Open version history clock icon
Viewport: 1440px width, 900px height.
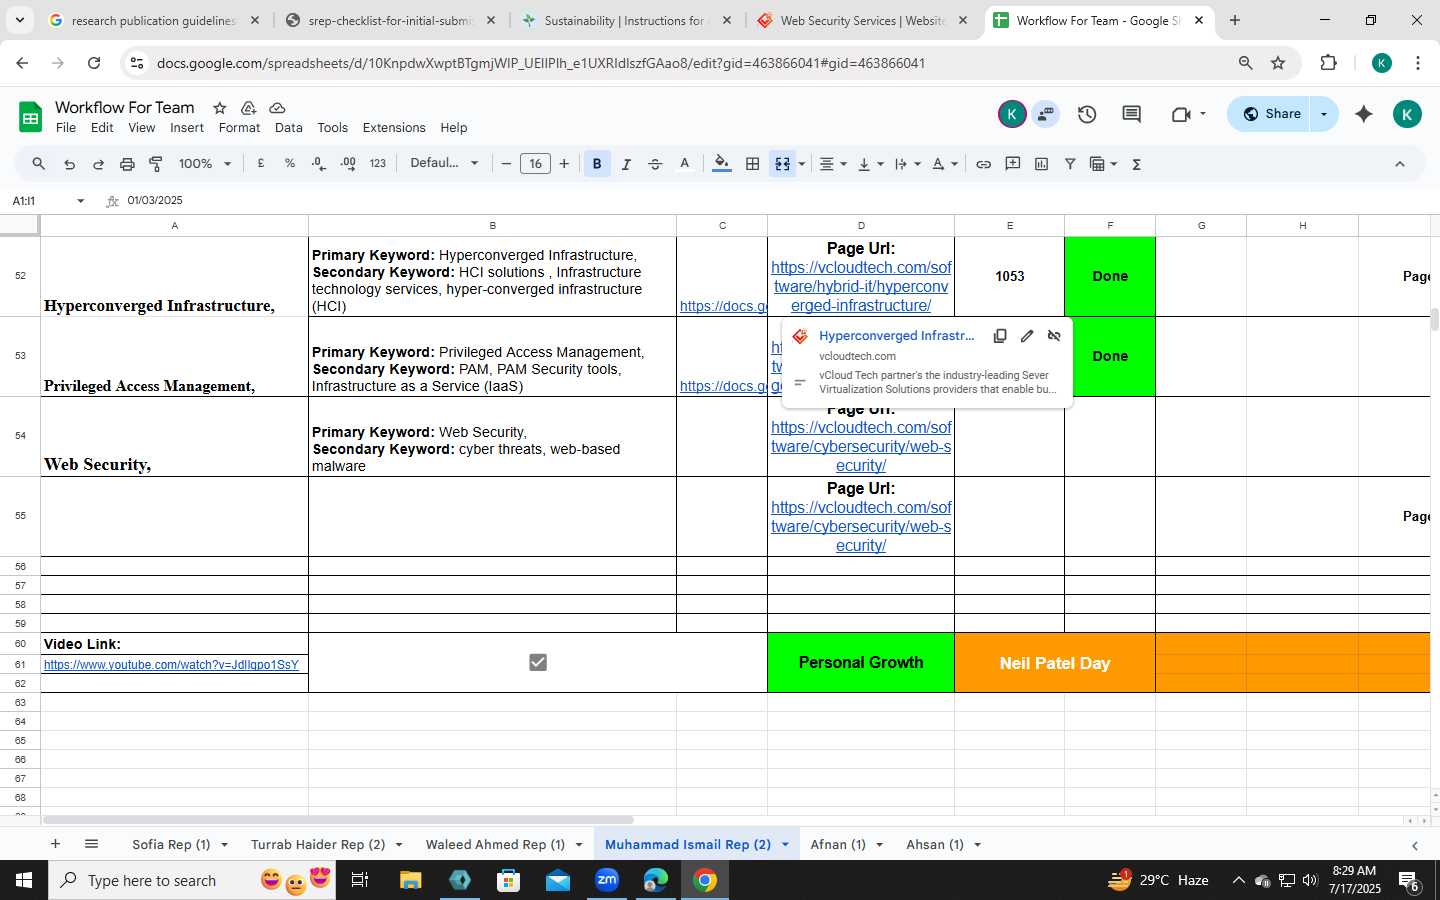click(x=1087, y=114)
